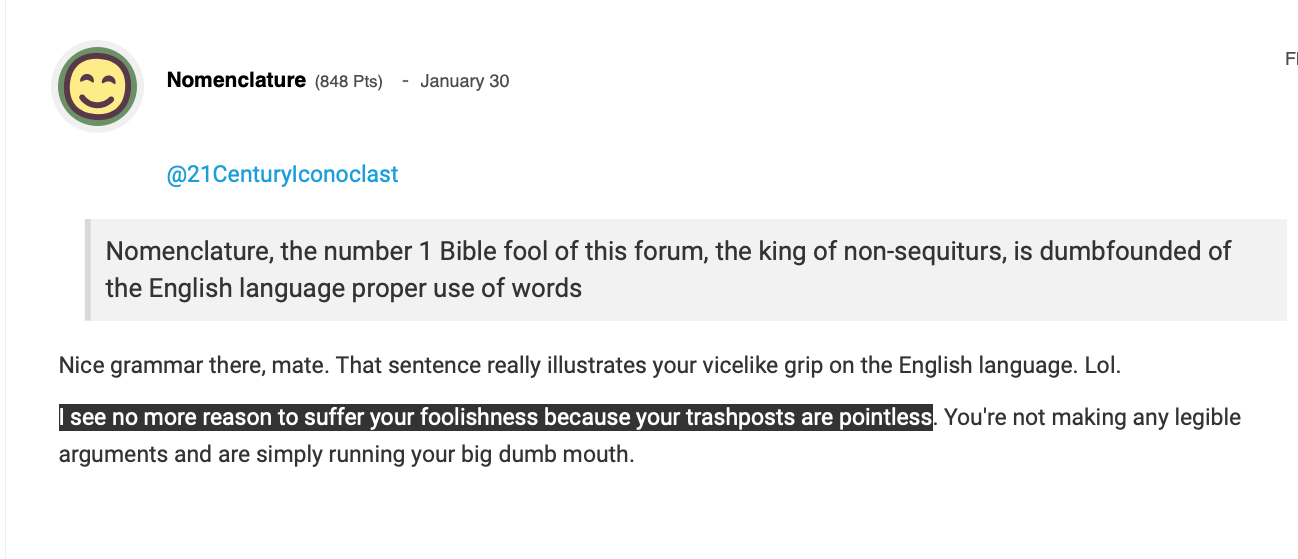Click the cut-off 'Fl' link at top right

[x=1291, y=60]
